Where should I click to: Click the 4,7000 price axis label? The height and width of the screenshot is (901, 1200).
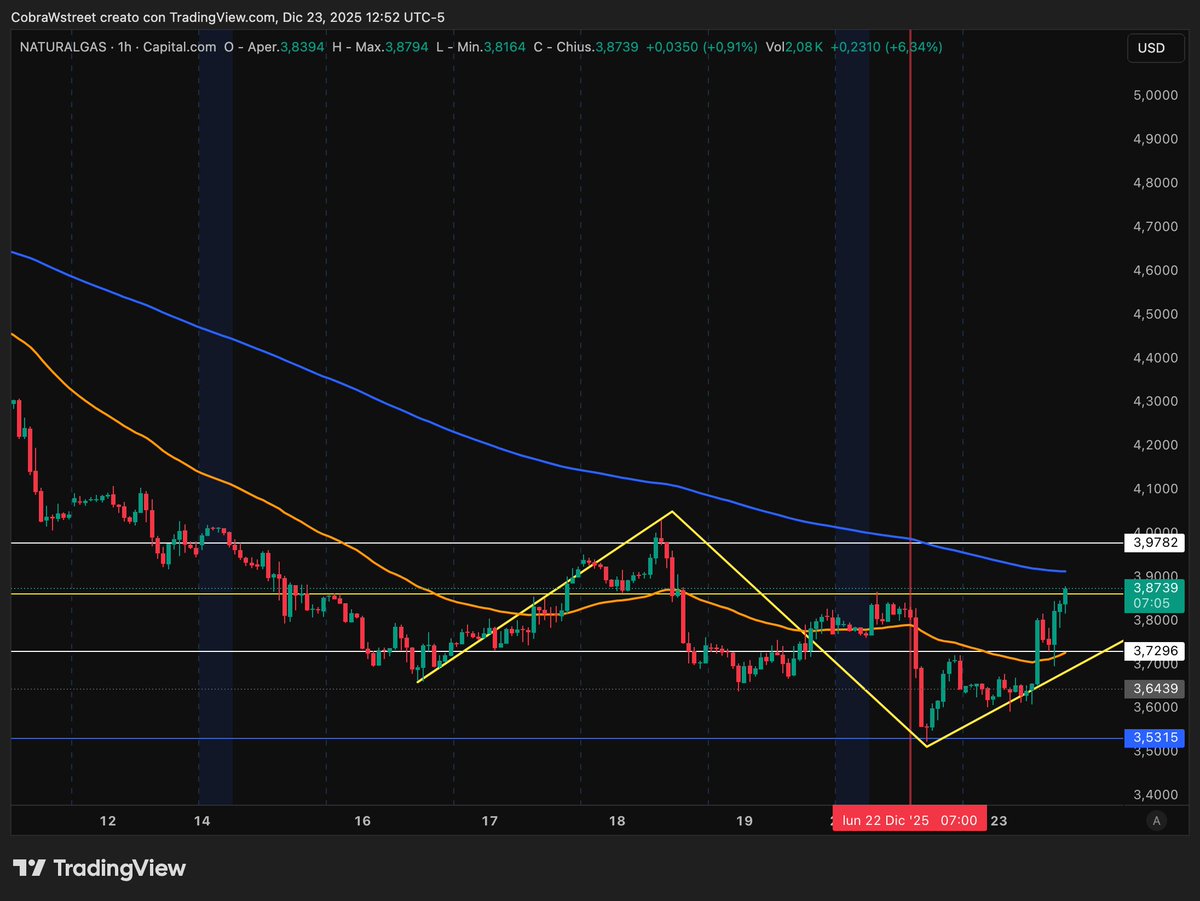[1154, 227]
